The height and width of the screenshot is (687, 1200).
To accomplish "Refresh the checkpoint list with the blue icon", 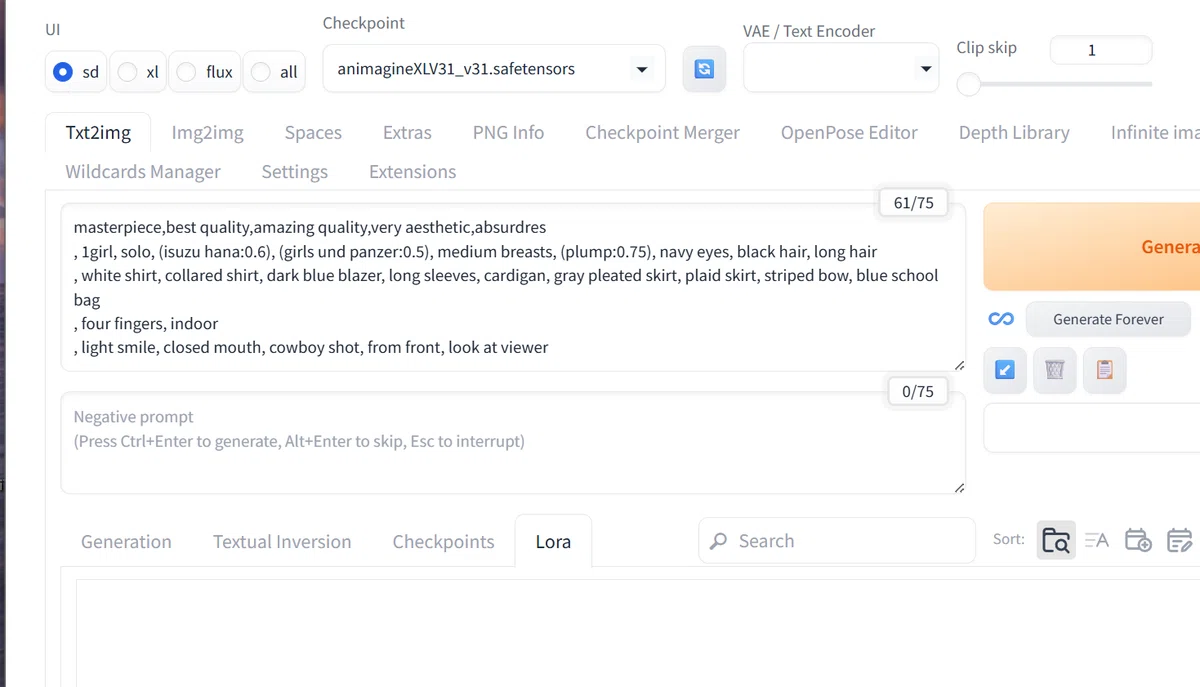I will click(704, 69).
